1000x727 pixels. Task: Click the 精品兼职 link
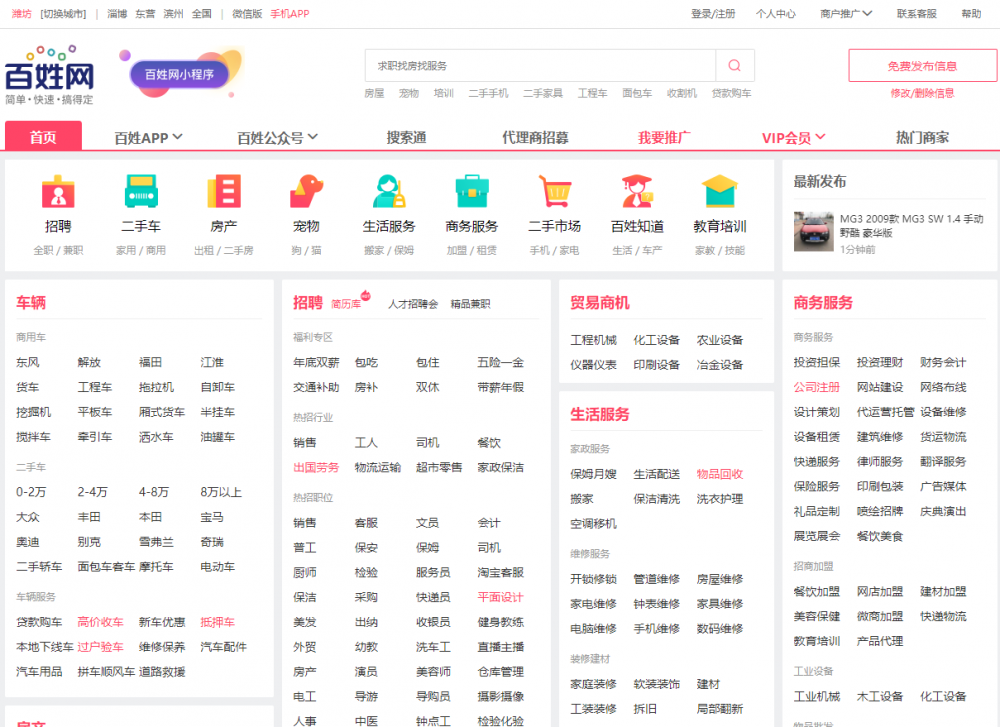[x=470, y=304]
